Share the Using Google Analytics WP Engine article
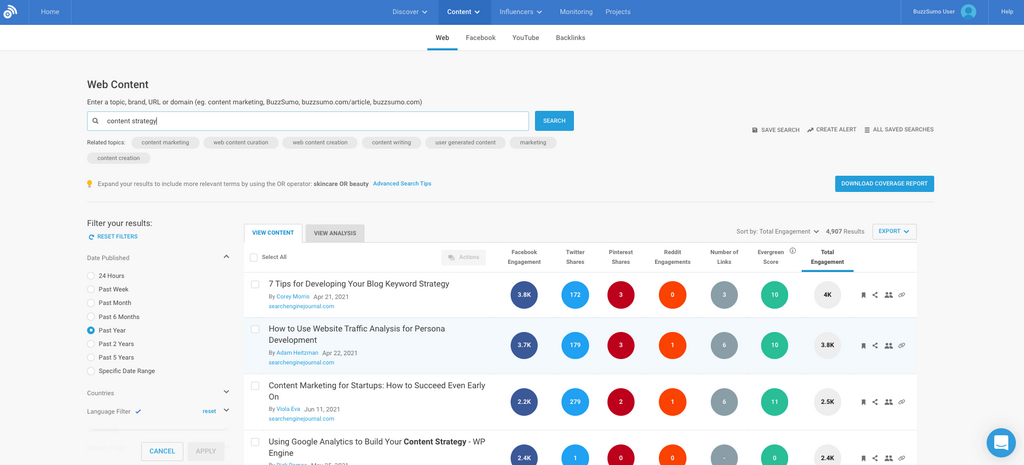Image resolution: width=1024 pixels, height=465 pixels. (875, 458)
